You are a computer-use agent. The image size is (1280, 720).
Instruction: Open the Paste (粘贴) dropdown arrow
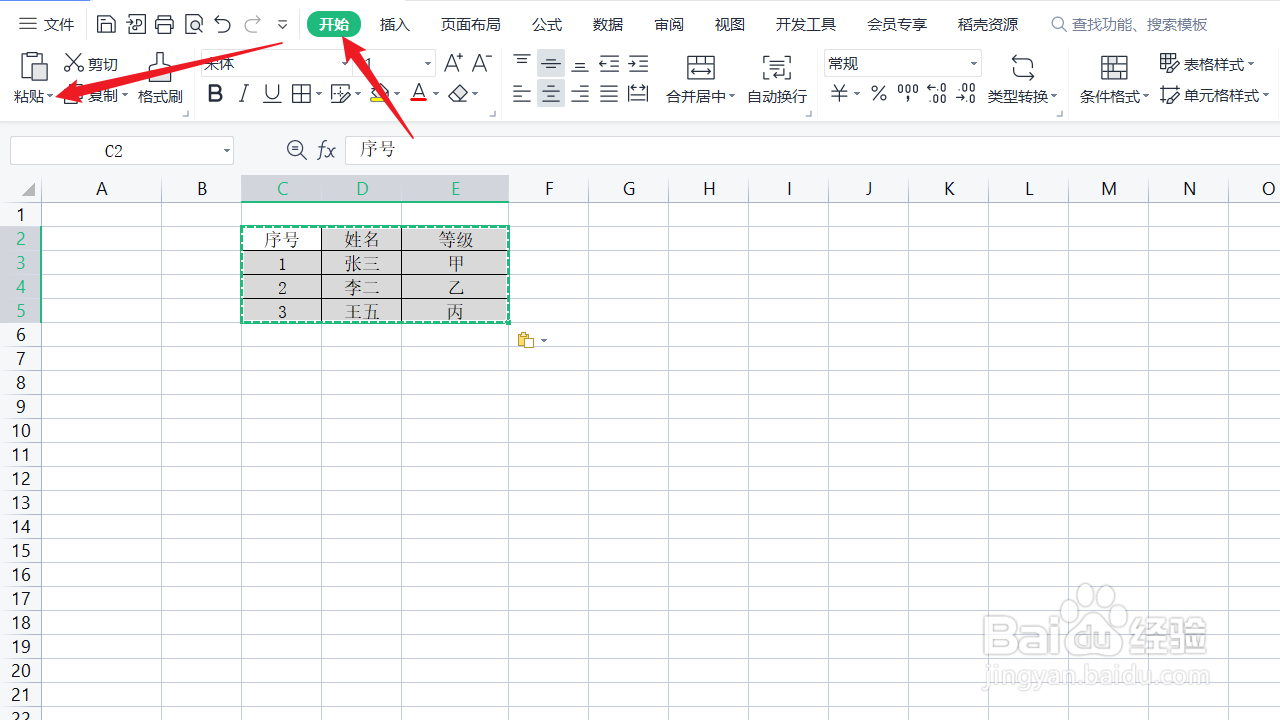pos(50,97)
